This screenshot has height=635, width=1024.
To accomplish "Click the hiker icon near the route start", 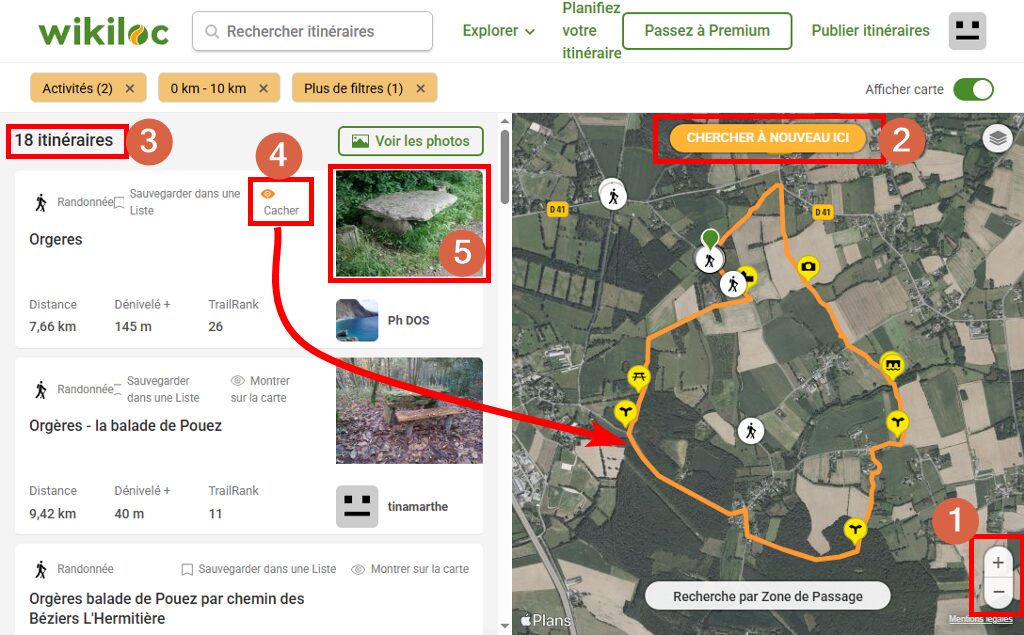I will pyautogui.click(x=710, y=258).
